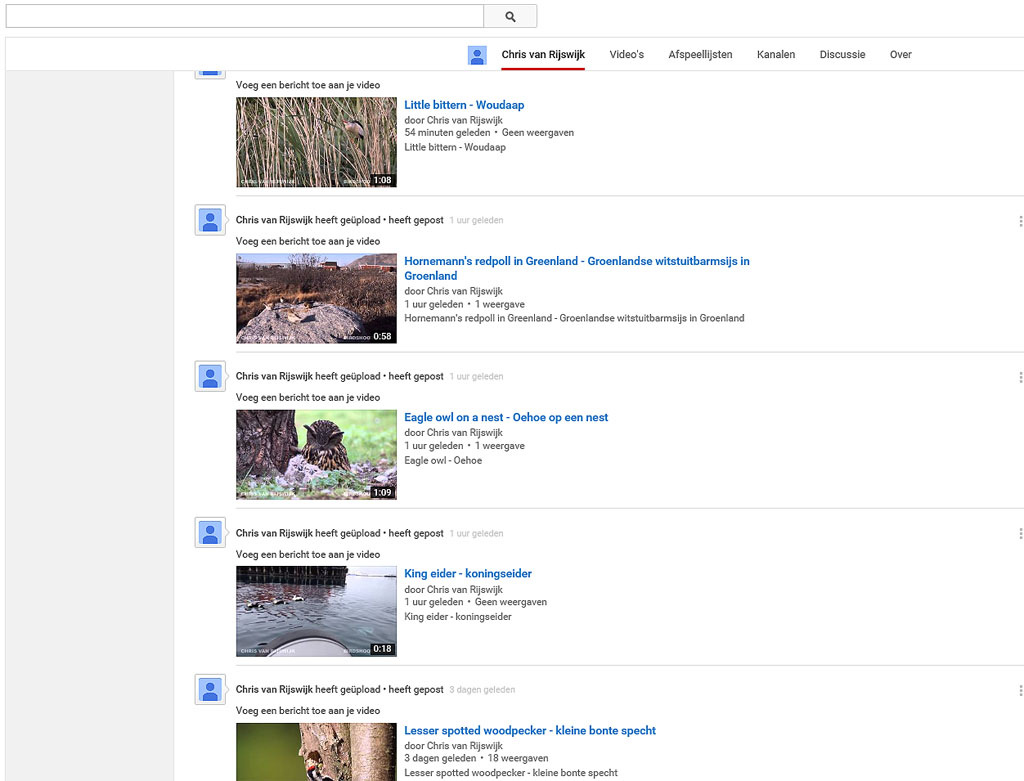The width and height of the screenshot is (1024, 781).
Task: Click 'door Chris van Rijswijk' under Eagle owl
Action: click(x=453, y=432)
